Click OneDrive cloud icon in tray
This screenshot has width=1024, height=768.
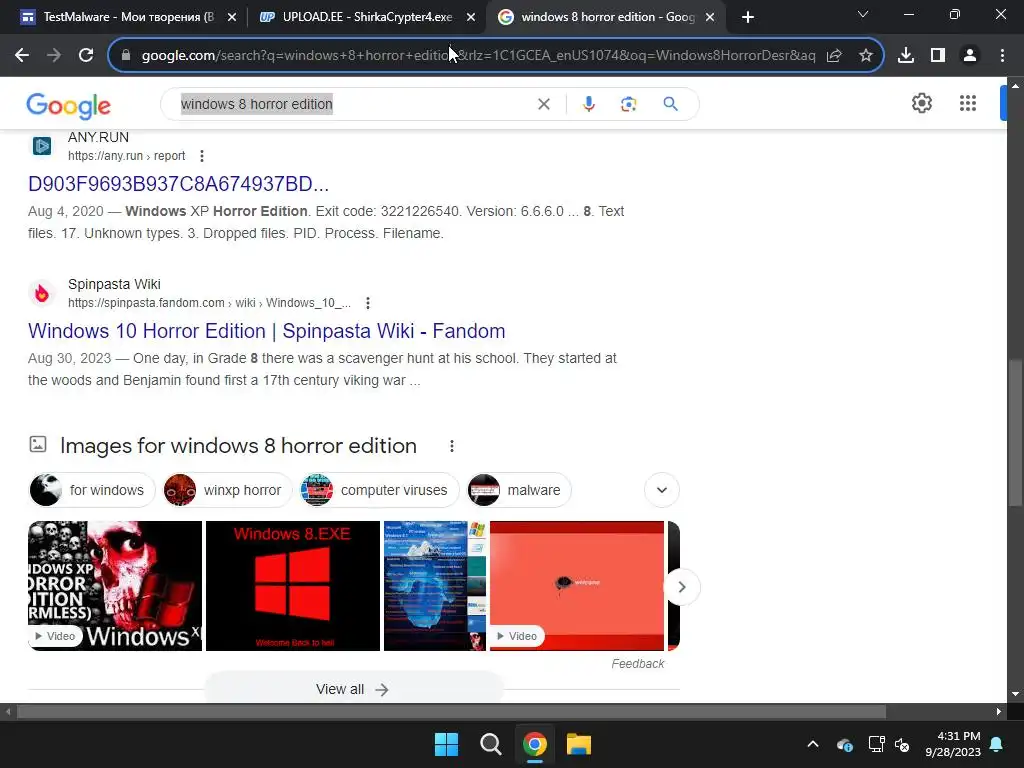pos(844,744)
